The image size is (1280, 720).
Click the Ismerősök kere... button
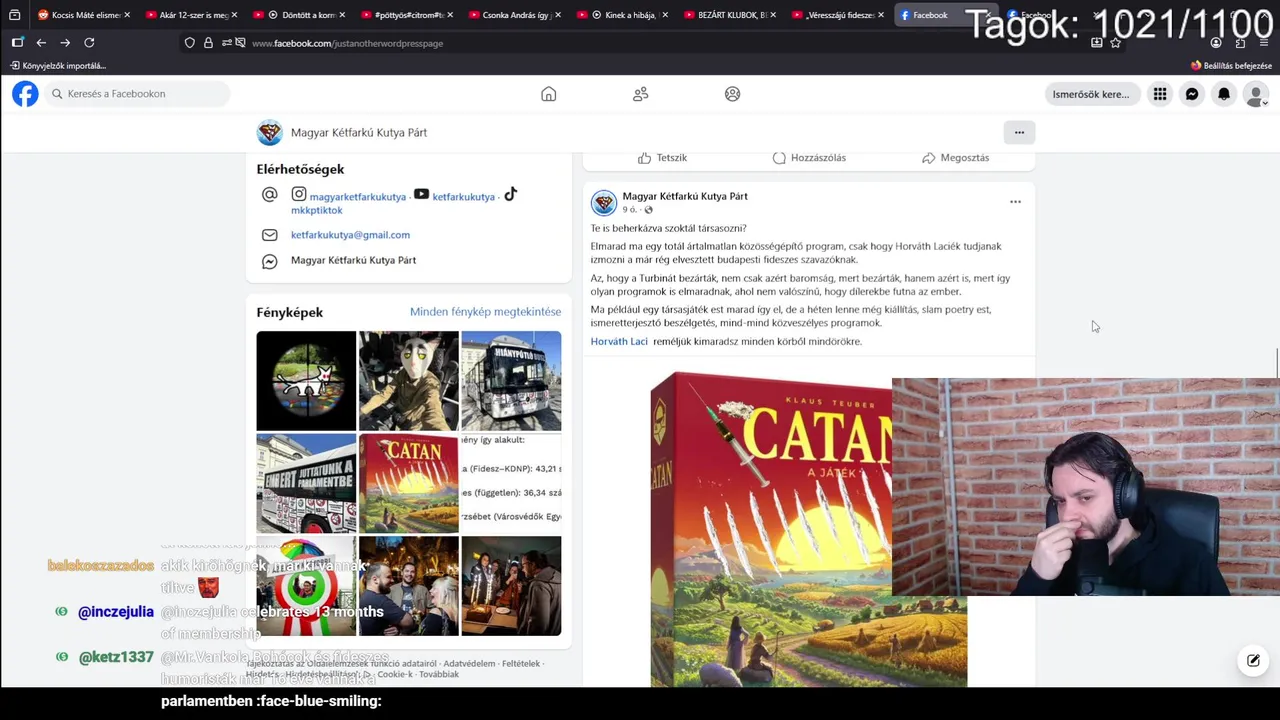[1091, 94]
